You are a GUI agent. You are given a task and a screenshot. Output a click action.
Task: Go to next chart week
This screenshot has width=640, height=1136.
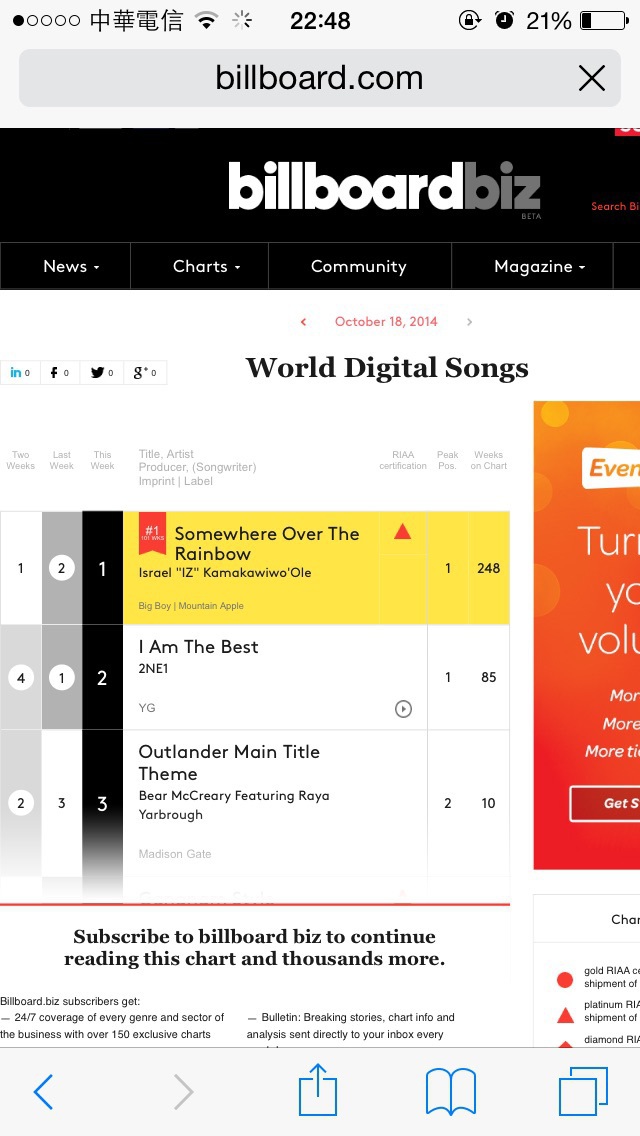click(469, 322)
